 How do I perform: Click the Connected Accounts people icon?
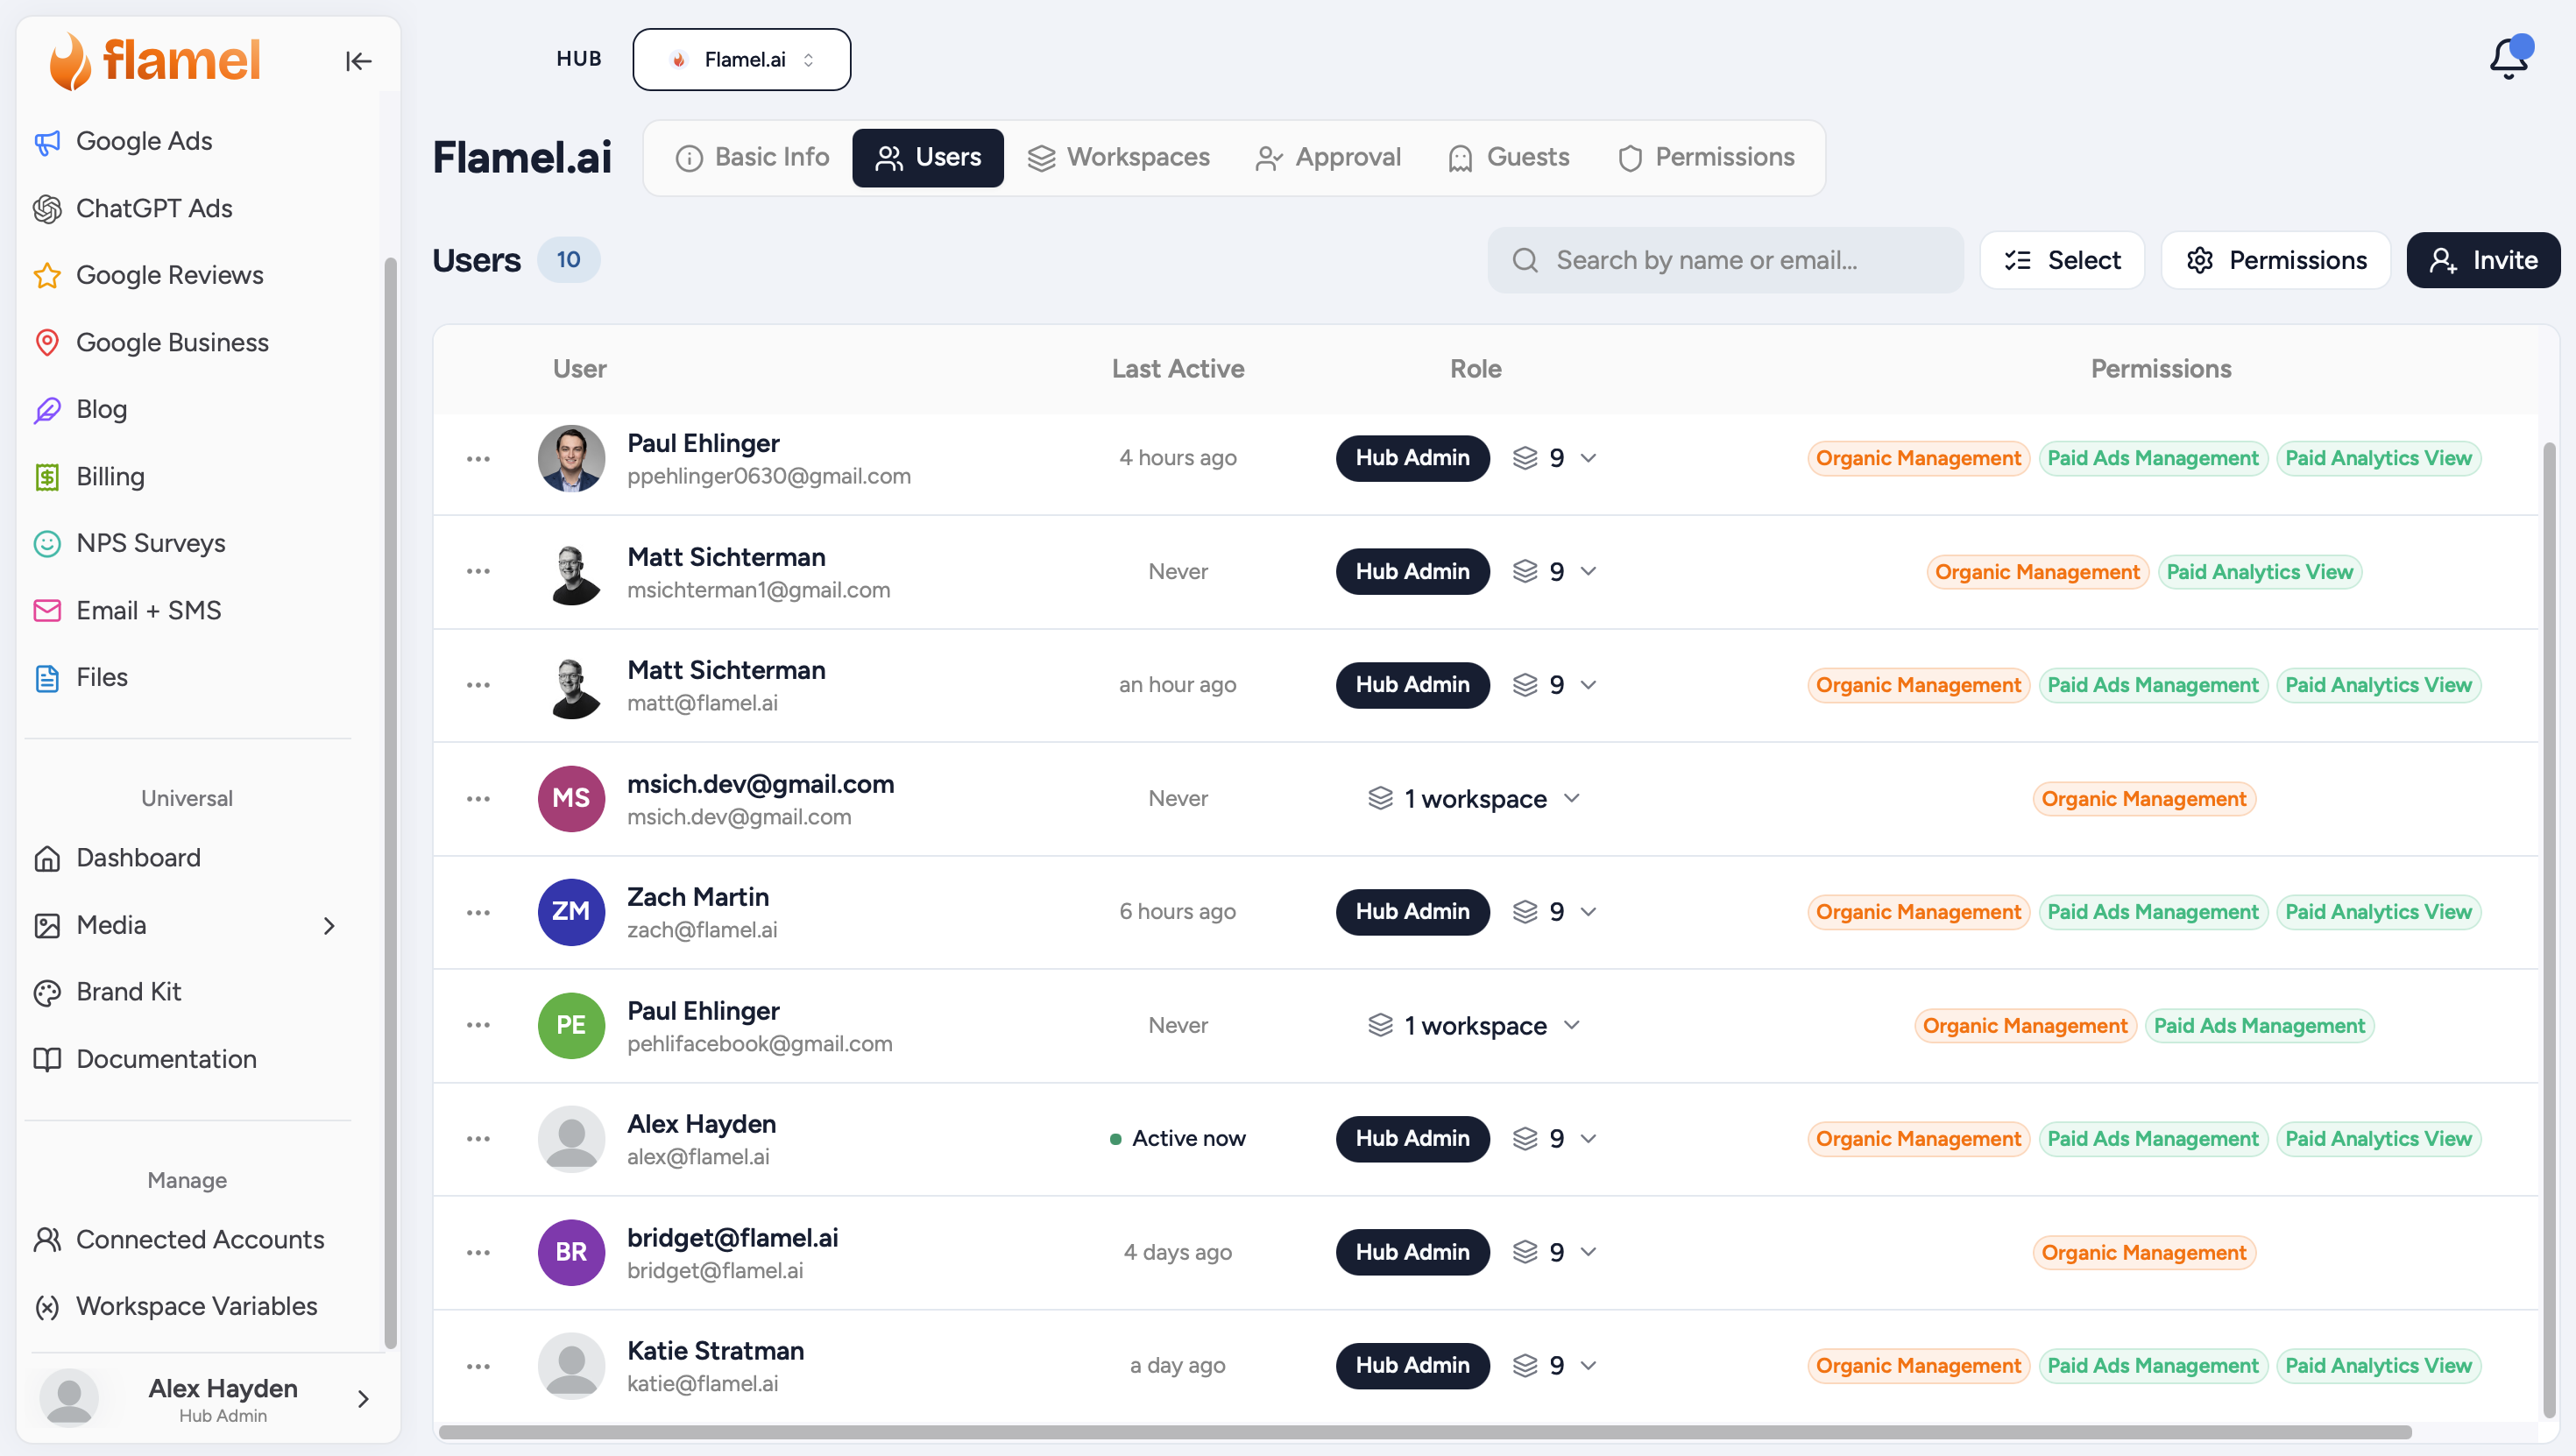tap(47, 1240)
